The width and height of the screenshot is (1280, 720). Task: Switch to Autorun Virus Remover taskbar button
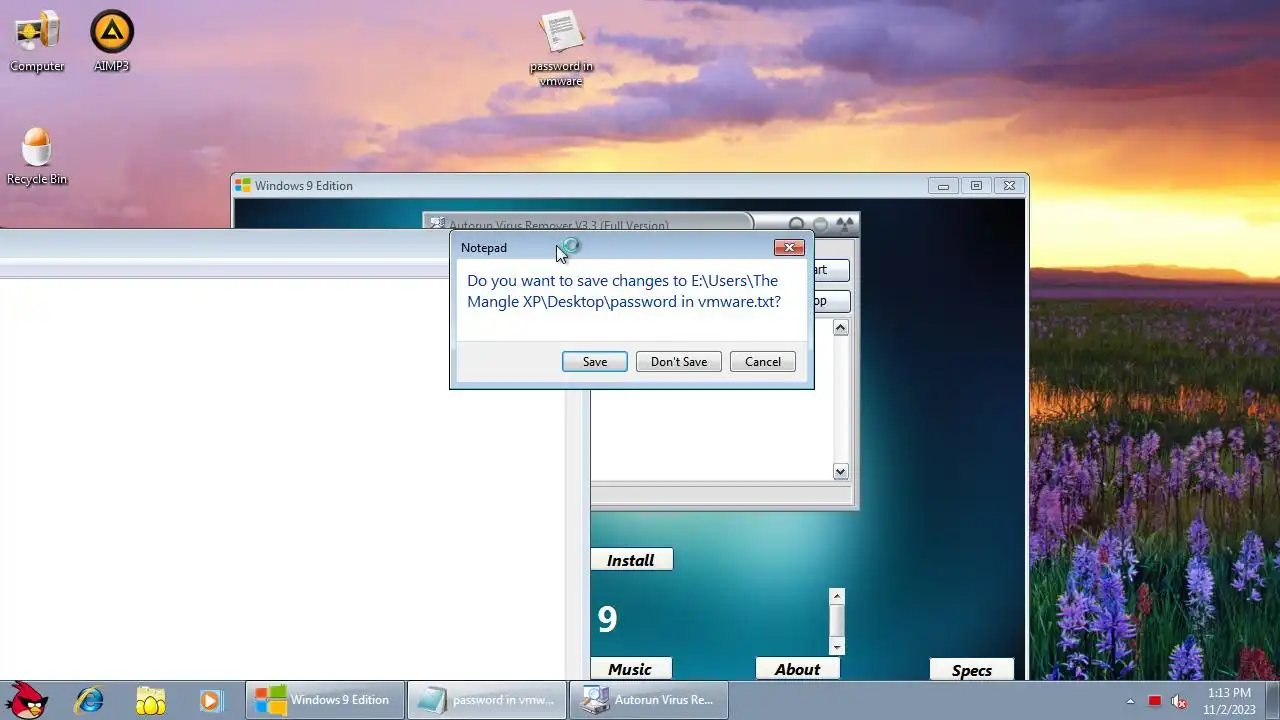tap(649, 700)
